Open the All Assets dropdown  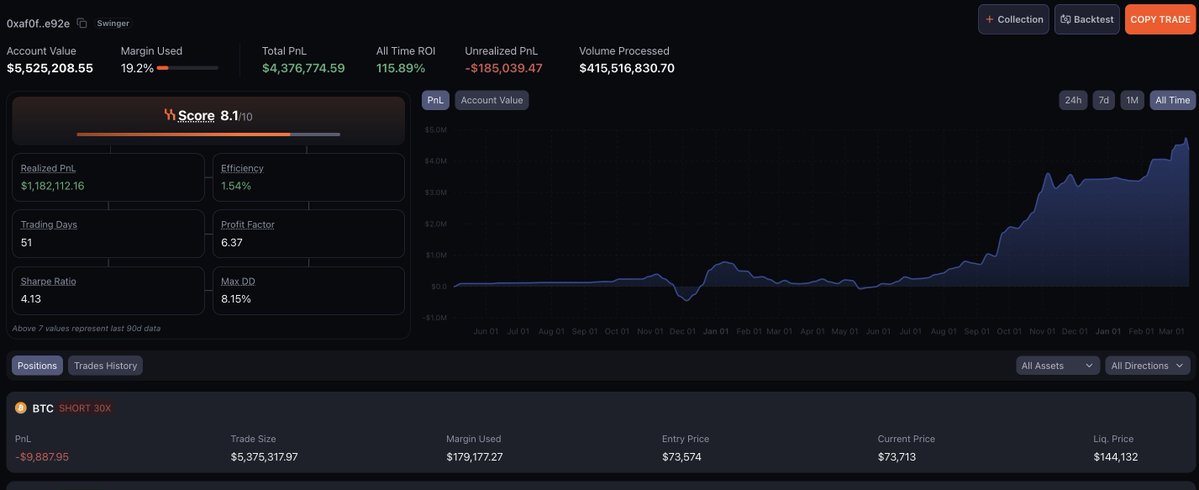point(1058,365)
